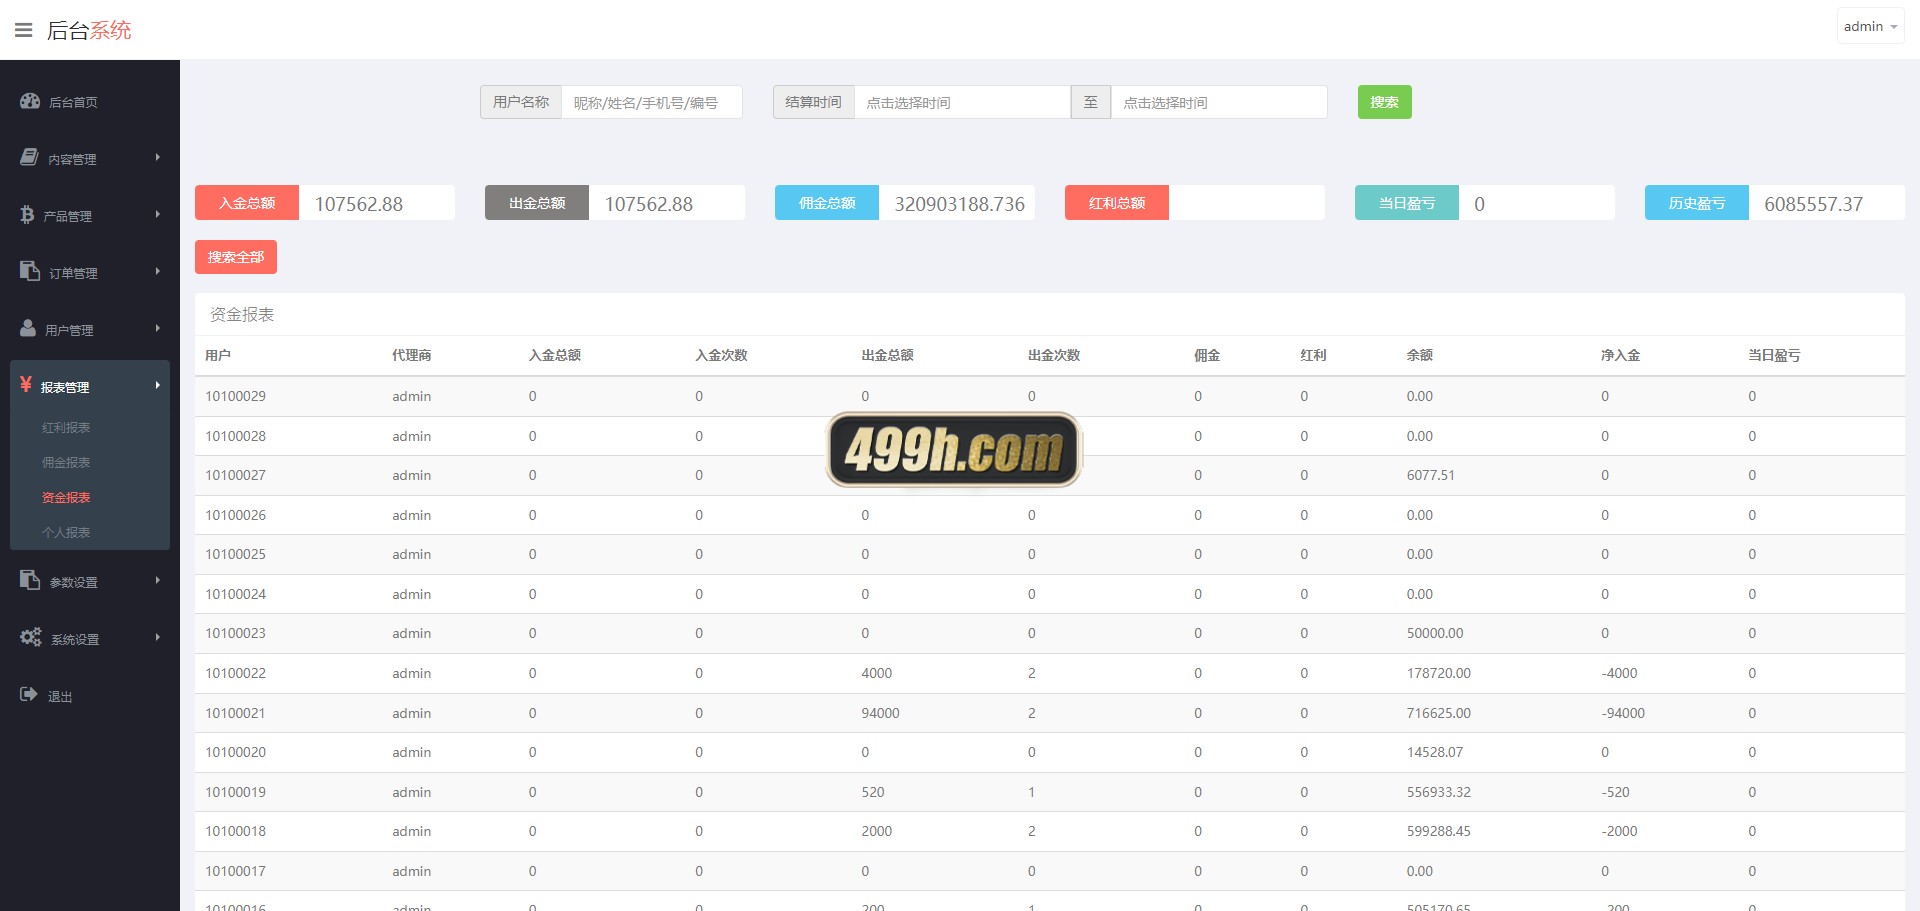The image size is (1920, 911).
Task: Click the 红利总额 summary label
Action: point(1117,203)
